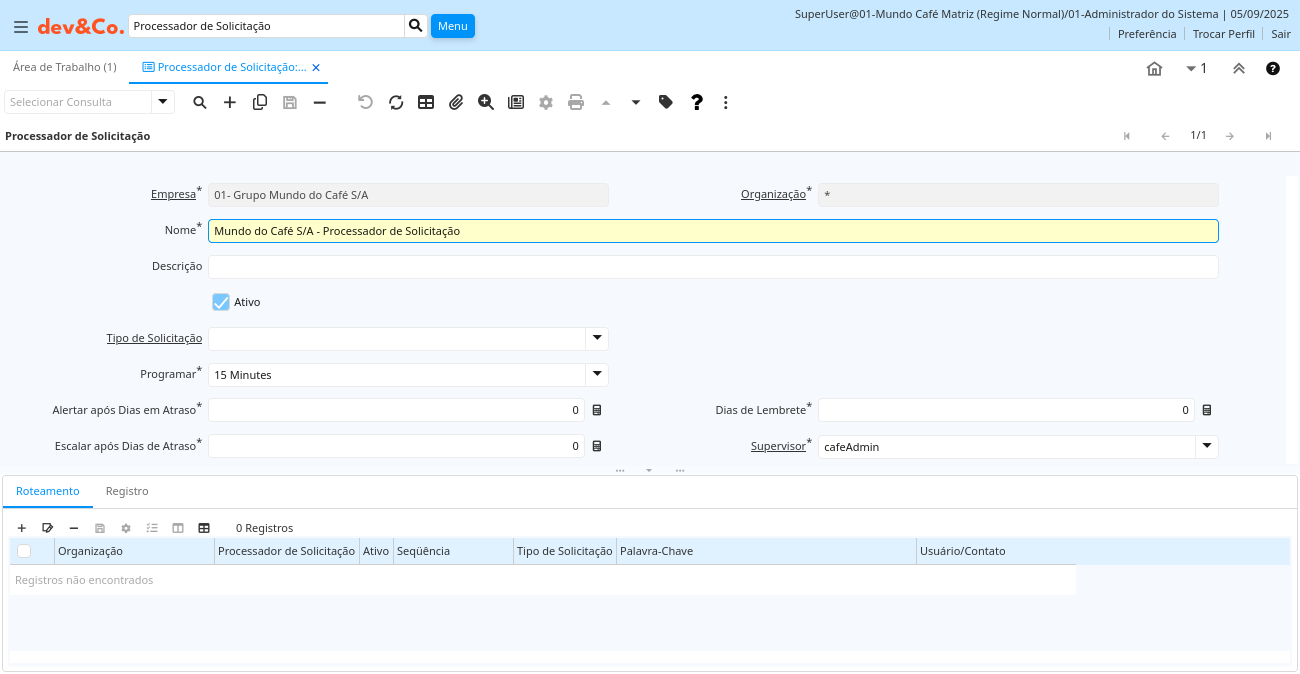This screenshot has width=1300, height=674.
Task: Click the tag icon in toolbar
Action: [666, 102]
